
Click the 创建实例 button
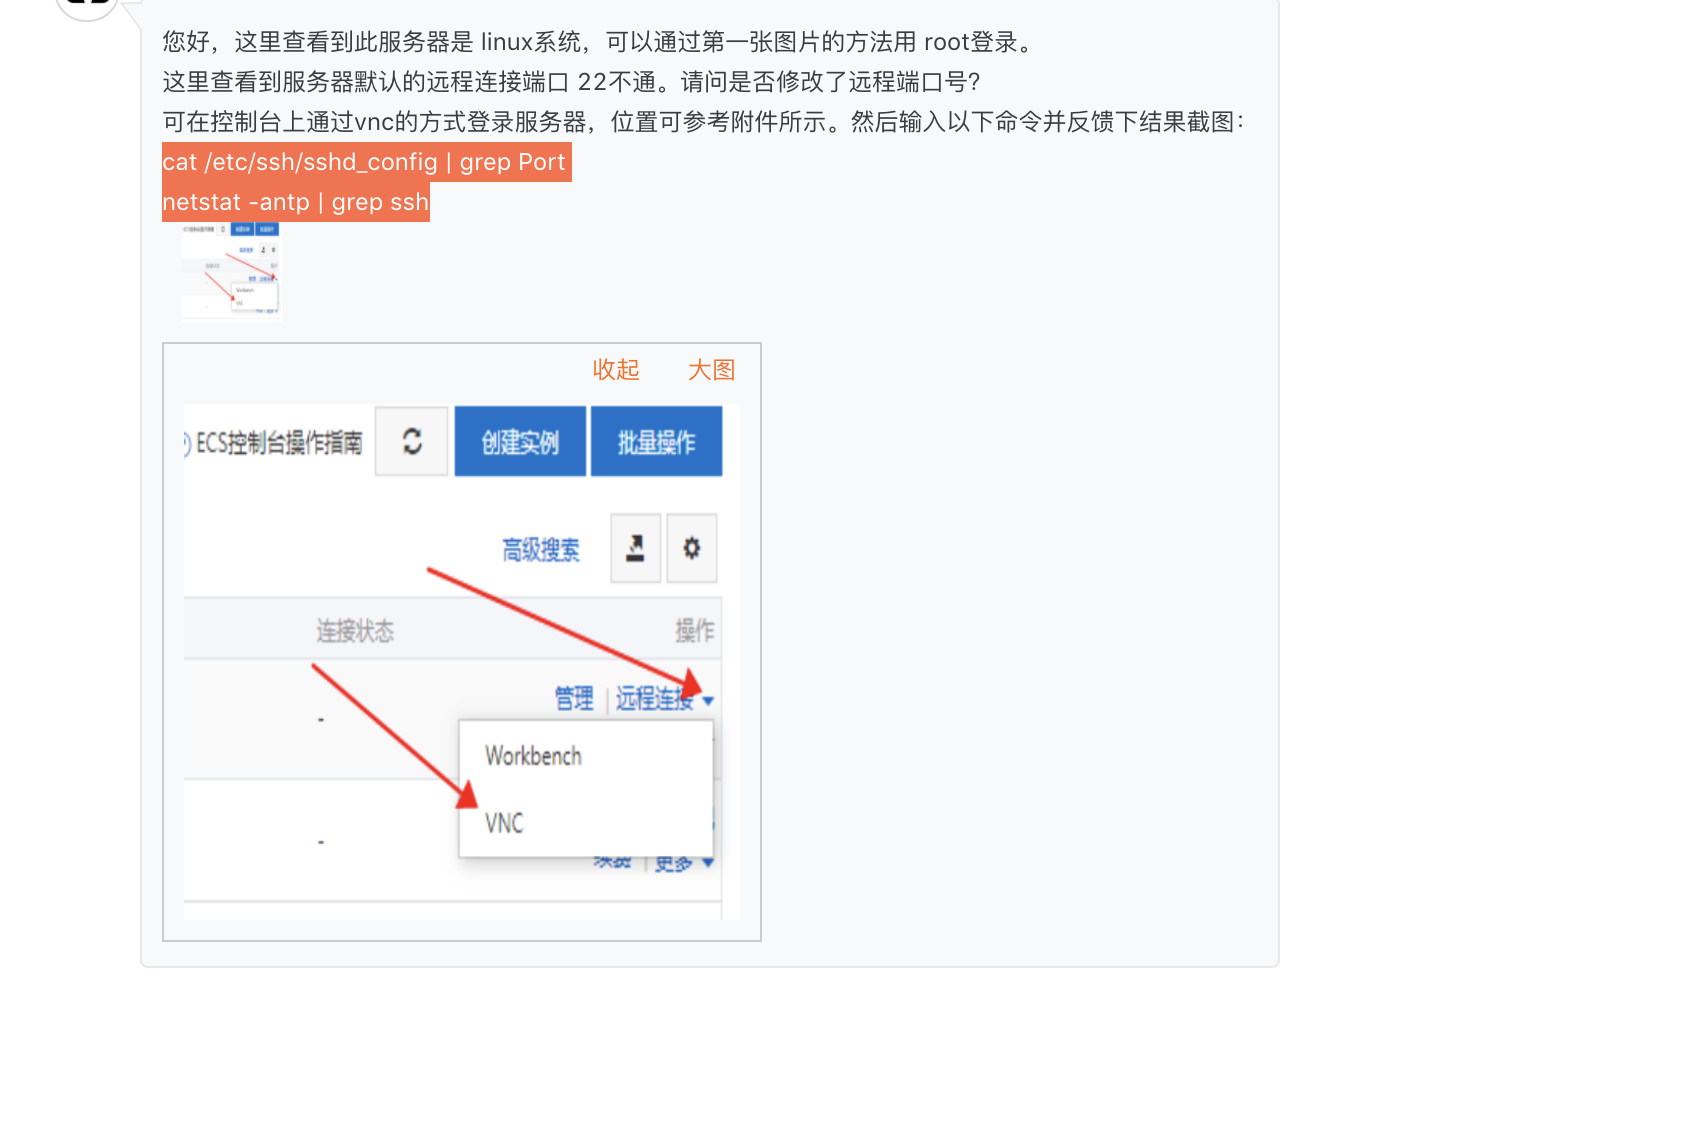pyautogui.click(x=519, y=440)
